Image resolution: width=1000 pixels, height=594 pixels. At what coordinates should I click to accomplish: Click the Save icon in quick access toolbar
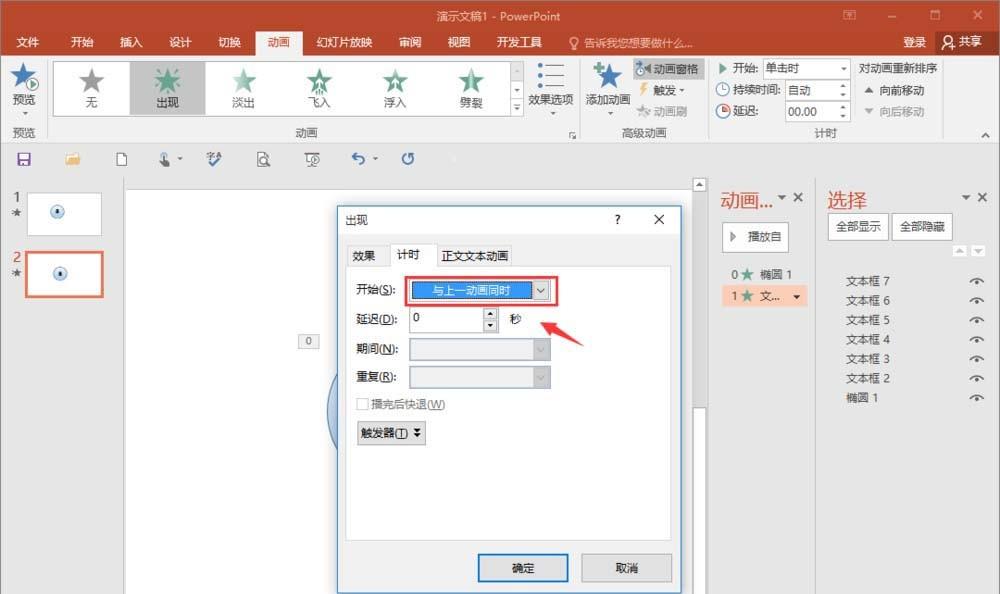tap(23, 159)
